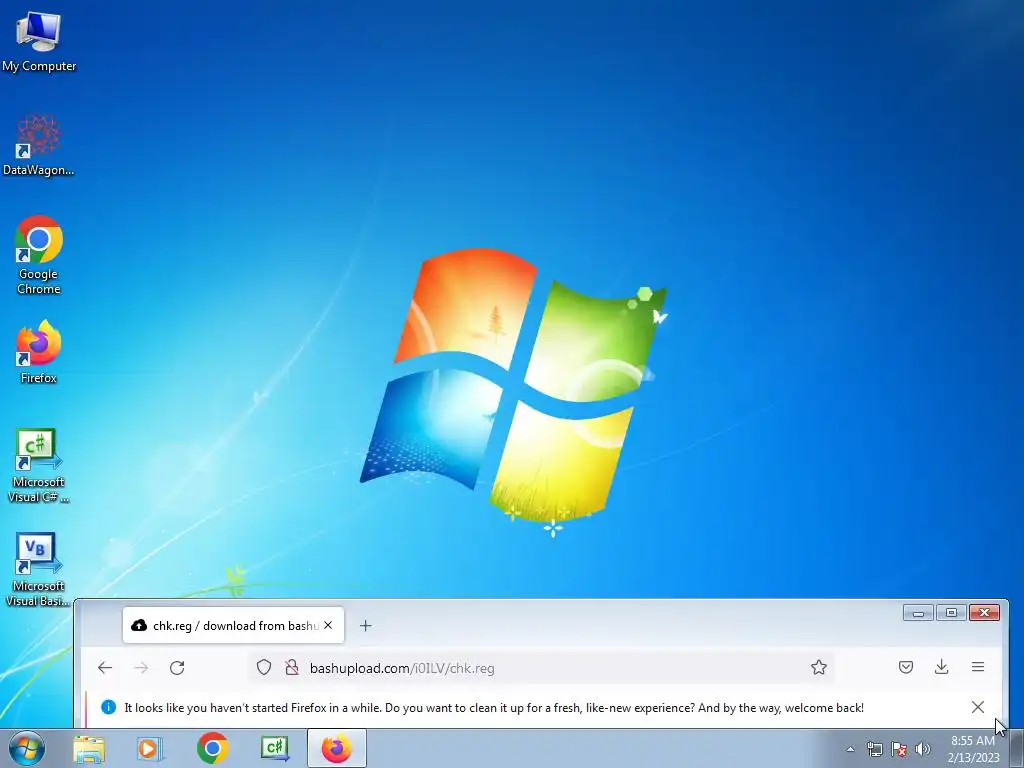1024x768 pixels.
Task: Click the Show desktop button
Action: (1017, 749)
